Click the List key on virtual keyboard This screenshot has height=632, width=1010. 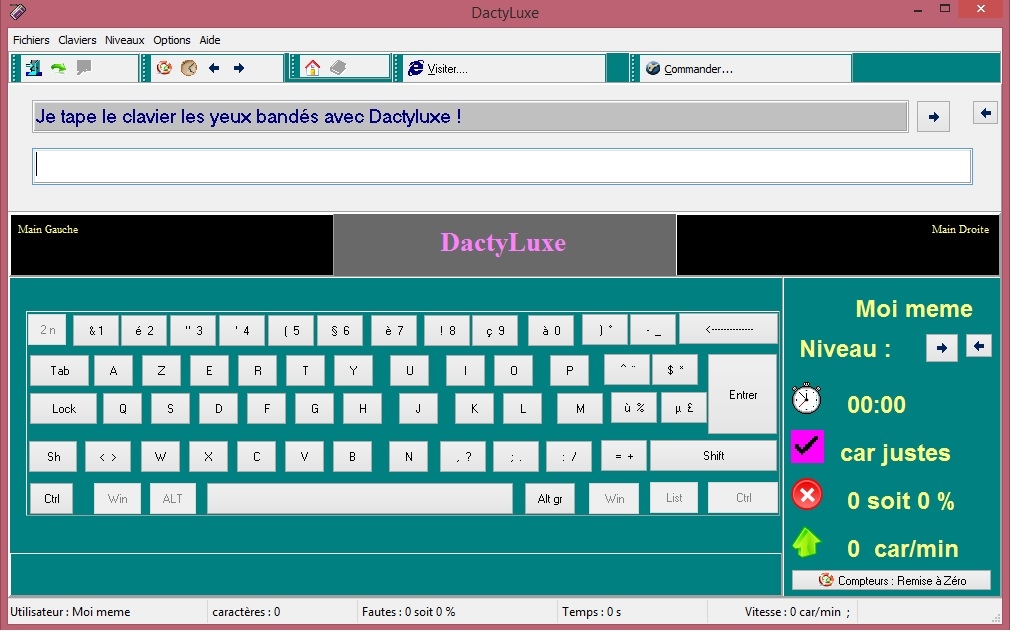[674, 497]
